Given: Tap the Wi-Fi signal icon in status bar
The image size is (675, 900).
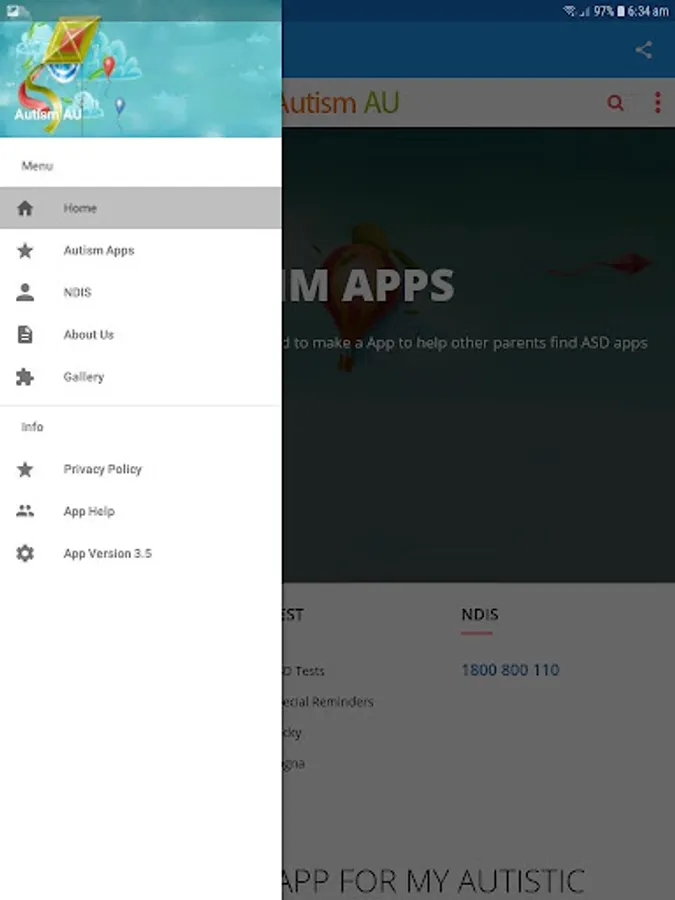Looking at the screenshot, I should click(569, 11).
